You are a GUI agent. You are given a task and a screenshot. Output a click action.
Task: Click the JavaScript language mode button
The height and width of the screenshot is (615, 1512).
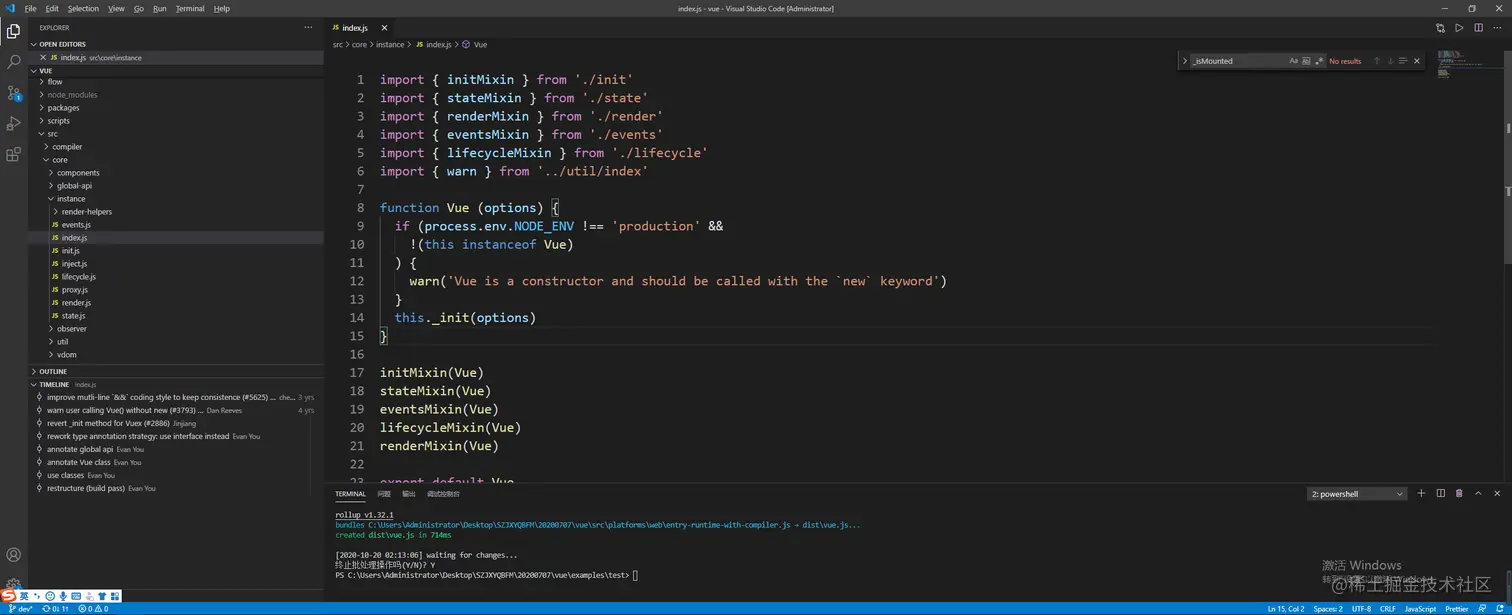[x=1420, y=608]
